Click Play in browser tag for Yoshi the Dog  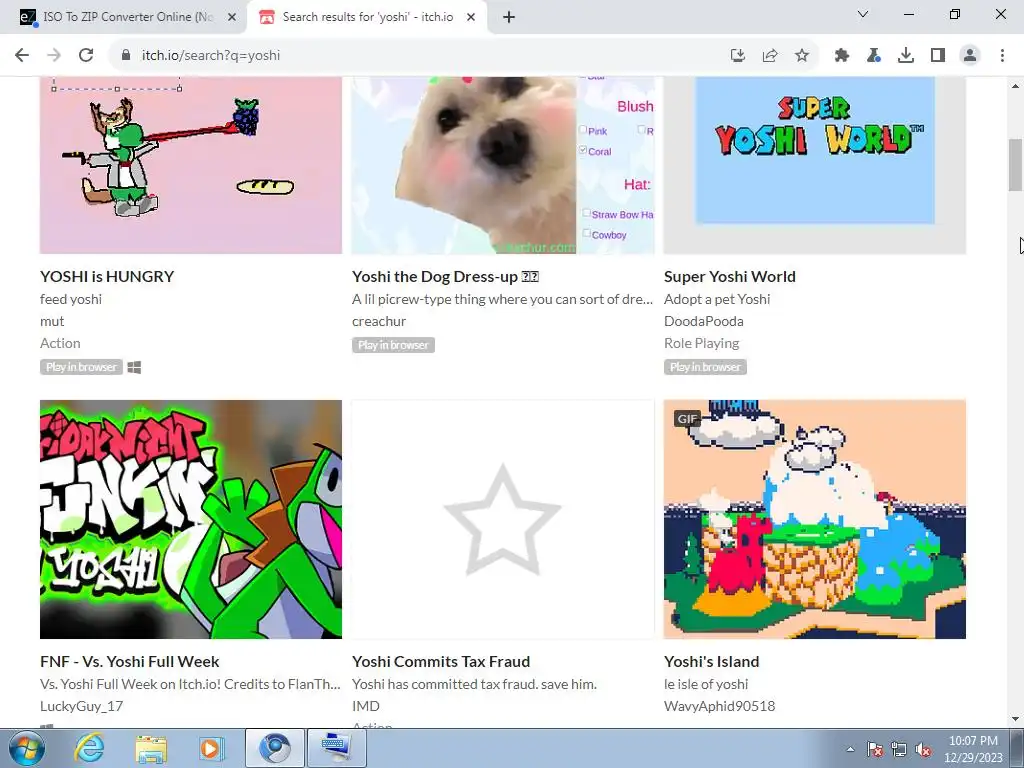point(393,345)
